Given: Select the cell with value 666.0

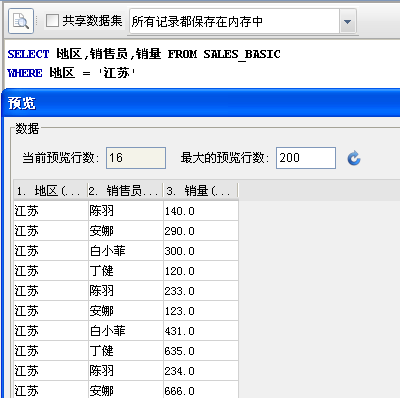Looking at the screenshot, I should tap(201, 390).
